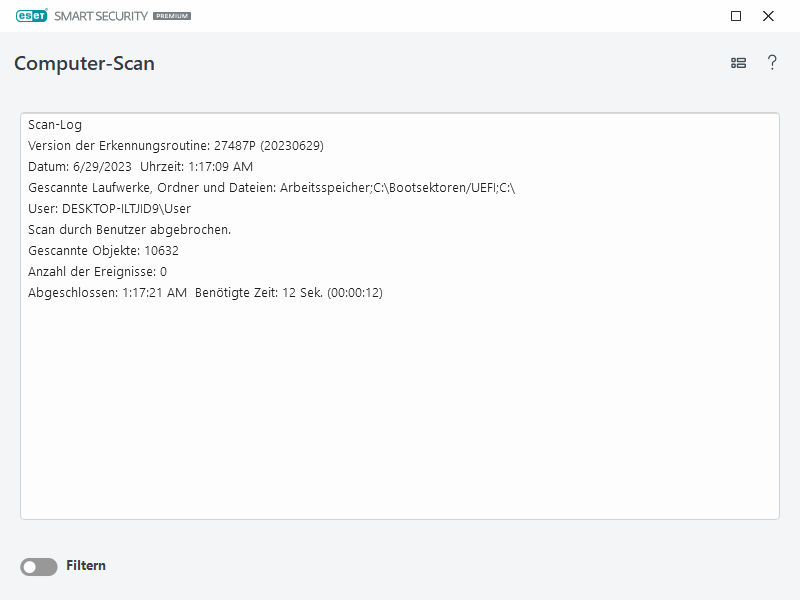Click the PREMIUM badge in the title

click(171, 17)
